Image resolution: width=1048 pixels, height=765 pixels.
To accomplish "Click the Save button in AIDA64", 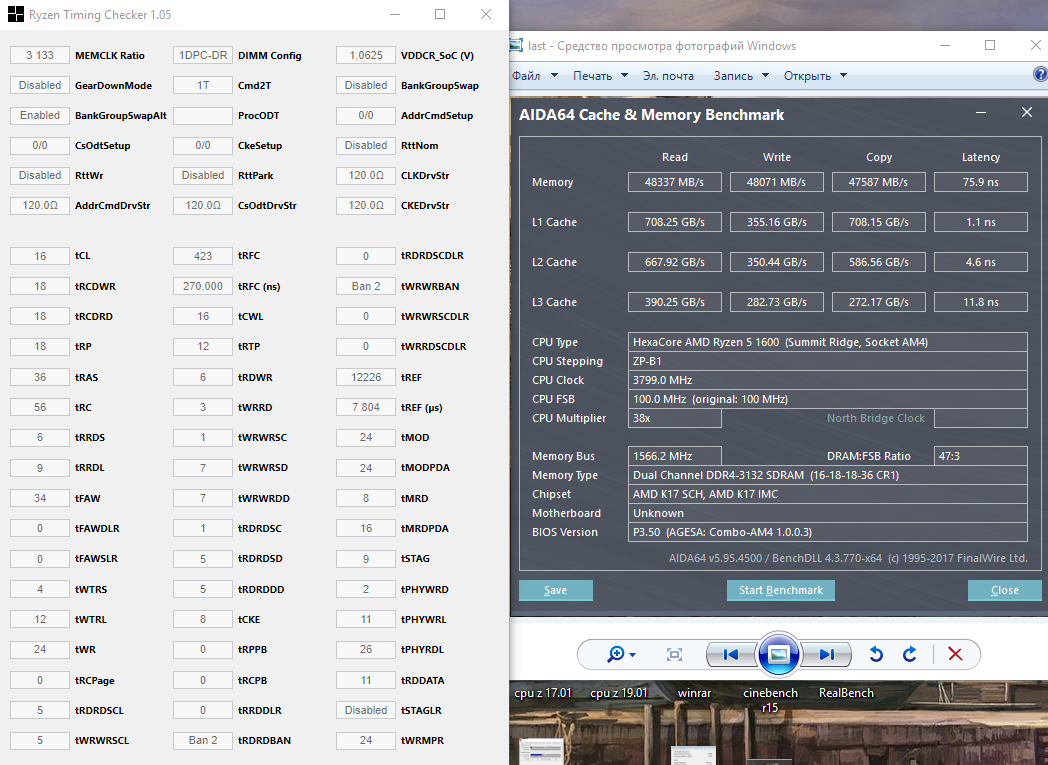I will 555,590.
